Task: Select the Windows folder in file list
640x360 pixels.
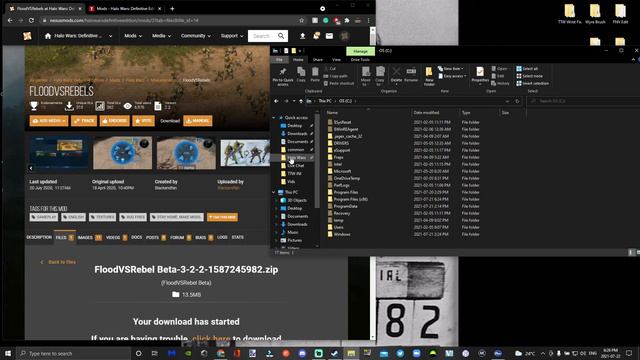Action: (x=342, y=234)
